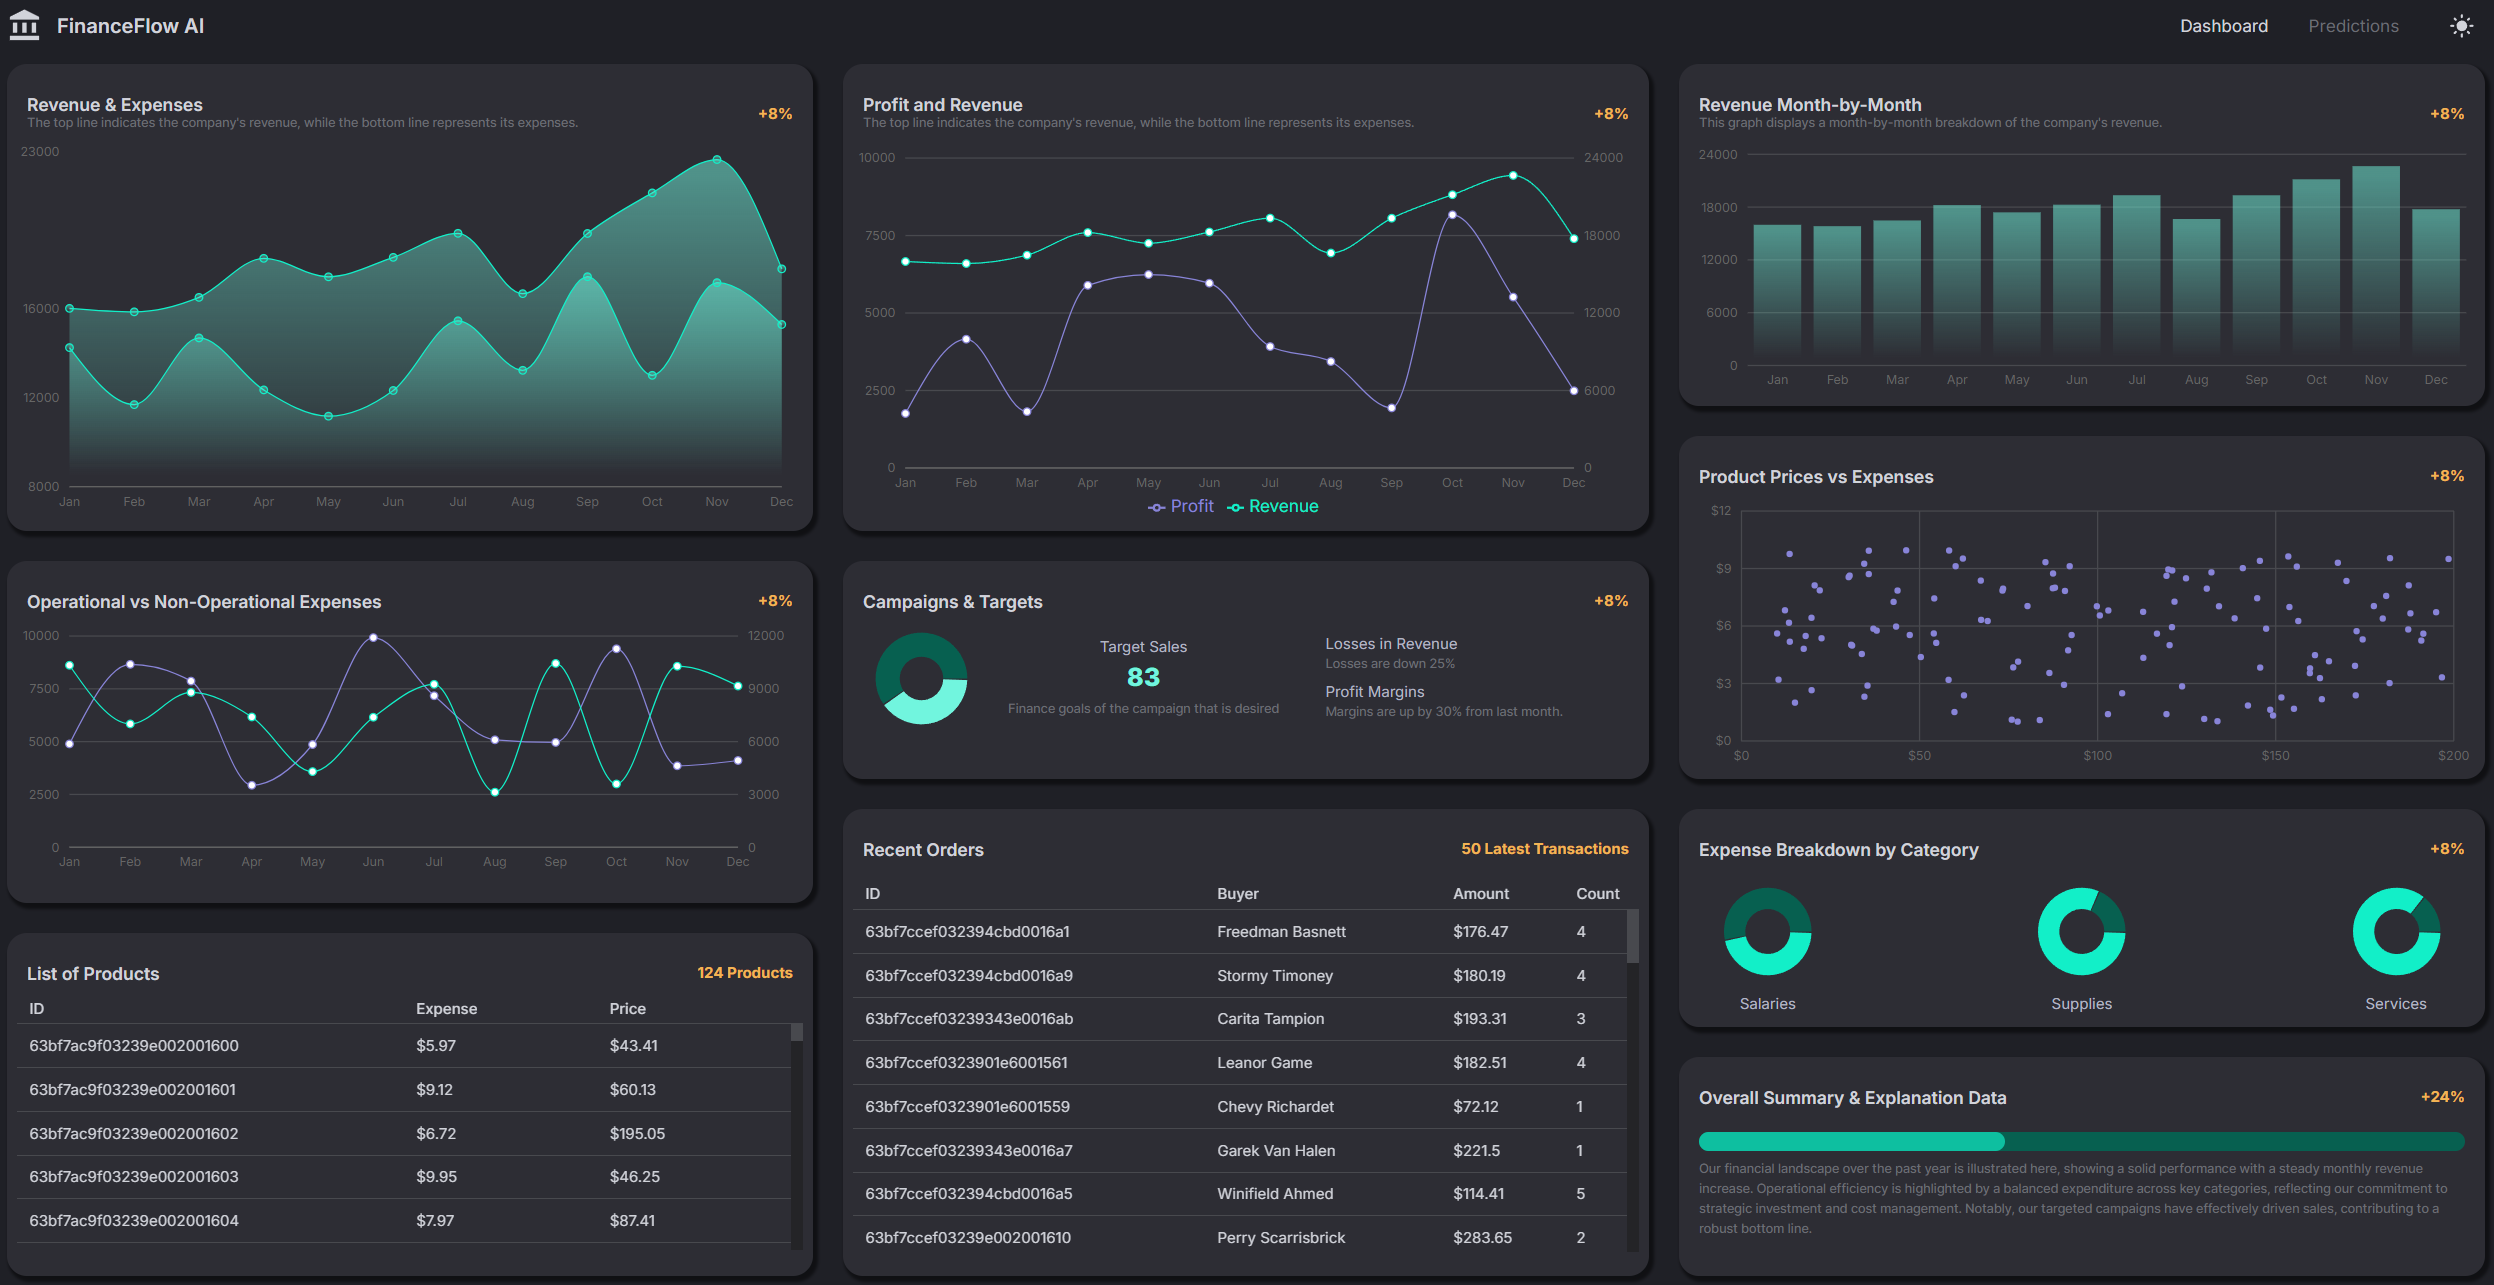Click the +24% Overall Summary badge

(2442, 1097)
